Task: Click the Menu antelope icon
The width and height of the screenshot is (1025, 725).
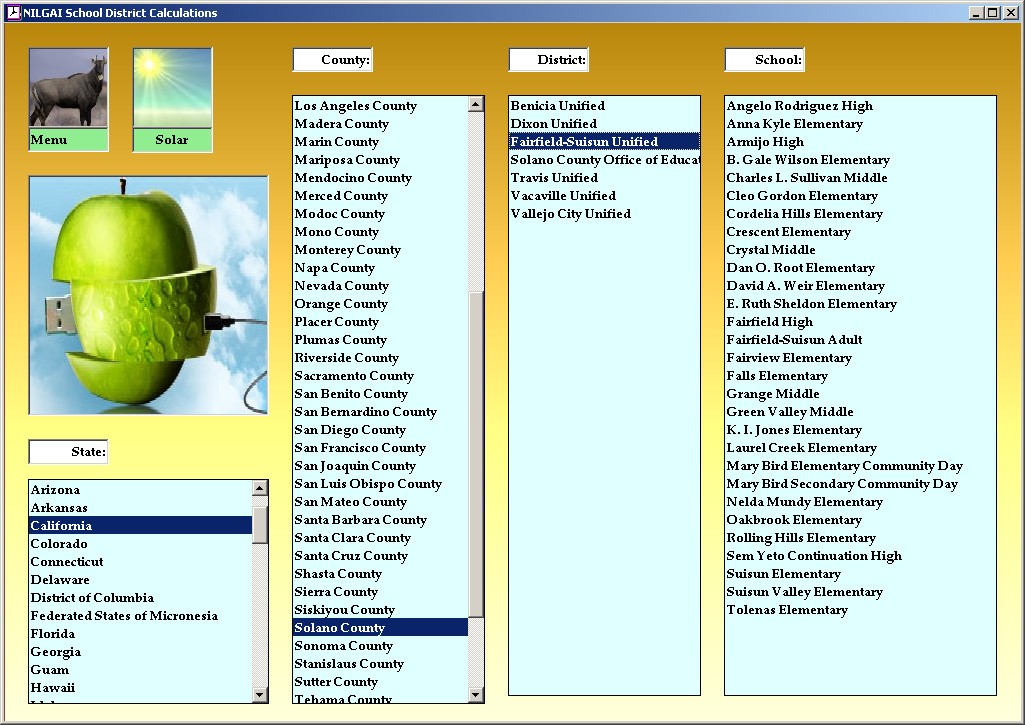Action: (x=68, y=89)
